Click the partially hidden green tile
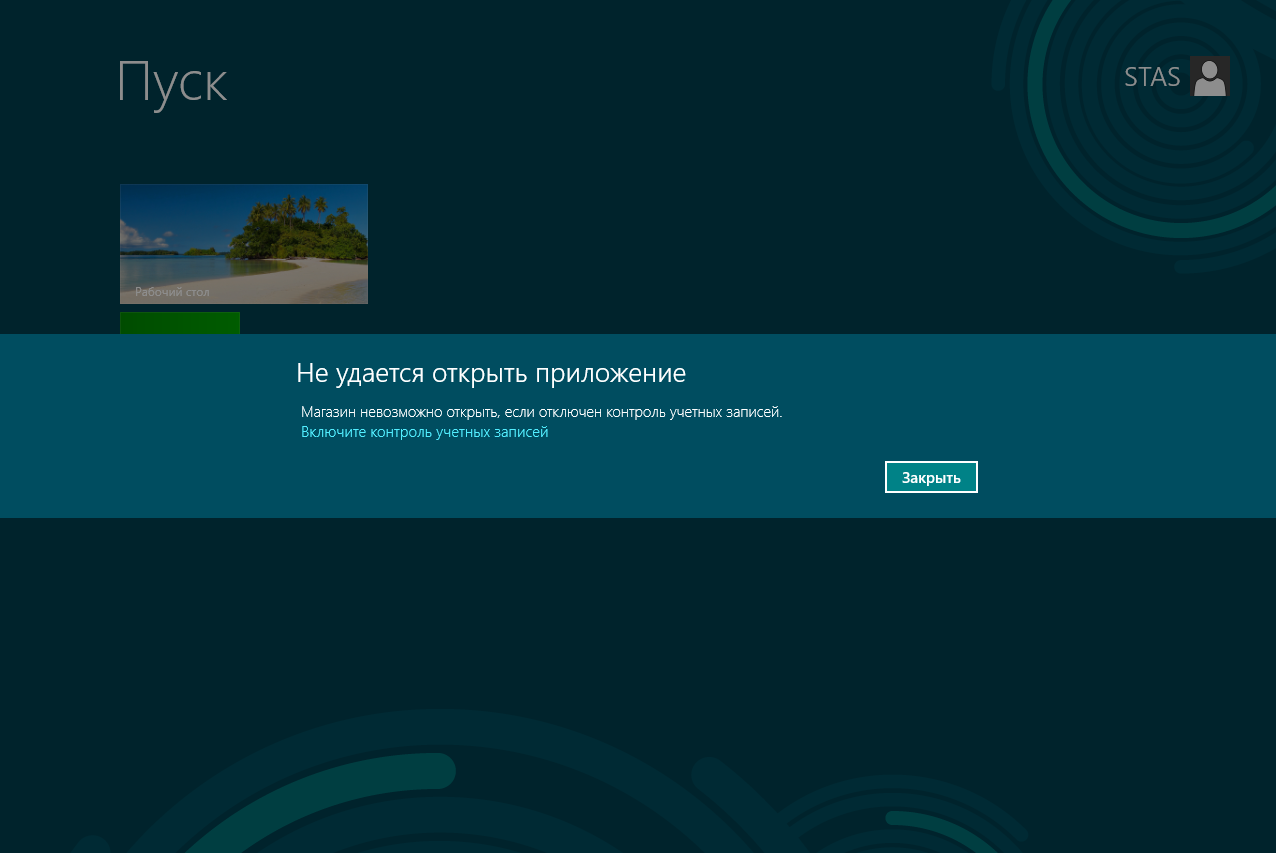Viewport: 1276px width, 853px height. click(179, 322)
